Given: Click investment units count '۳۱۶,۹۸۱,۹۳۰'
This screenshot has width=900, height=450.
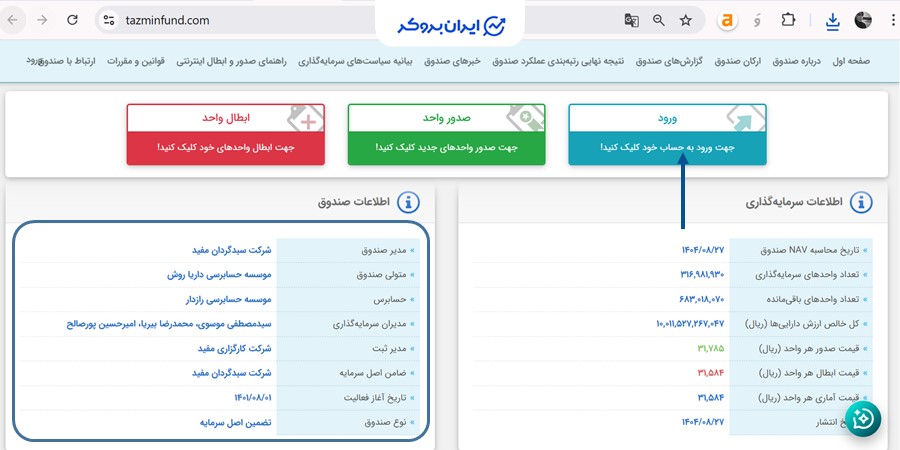Looking at the screenshot, I should [x=701, y=275].
